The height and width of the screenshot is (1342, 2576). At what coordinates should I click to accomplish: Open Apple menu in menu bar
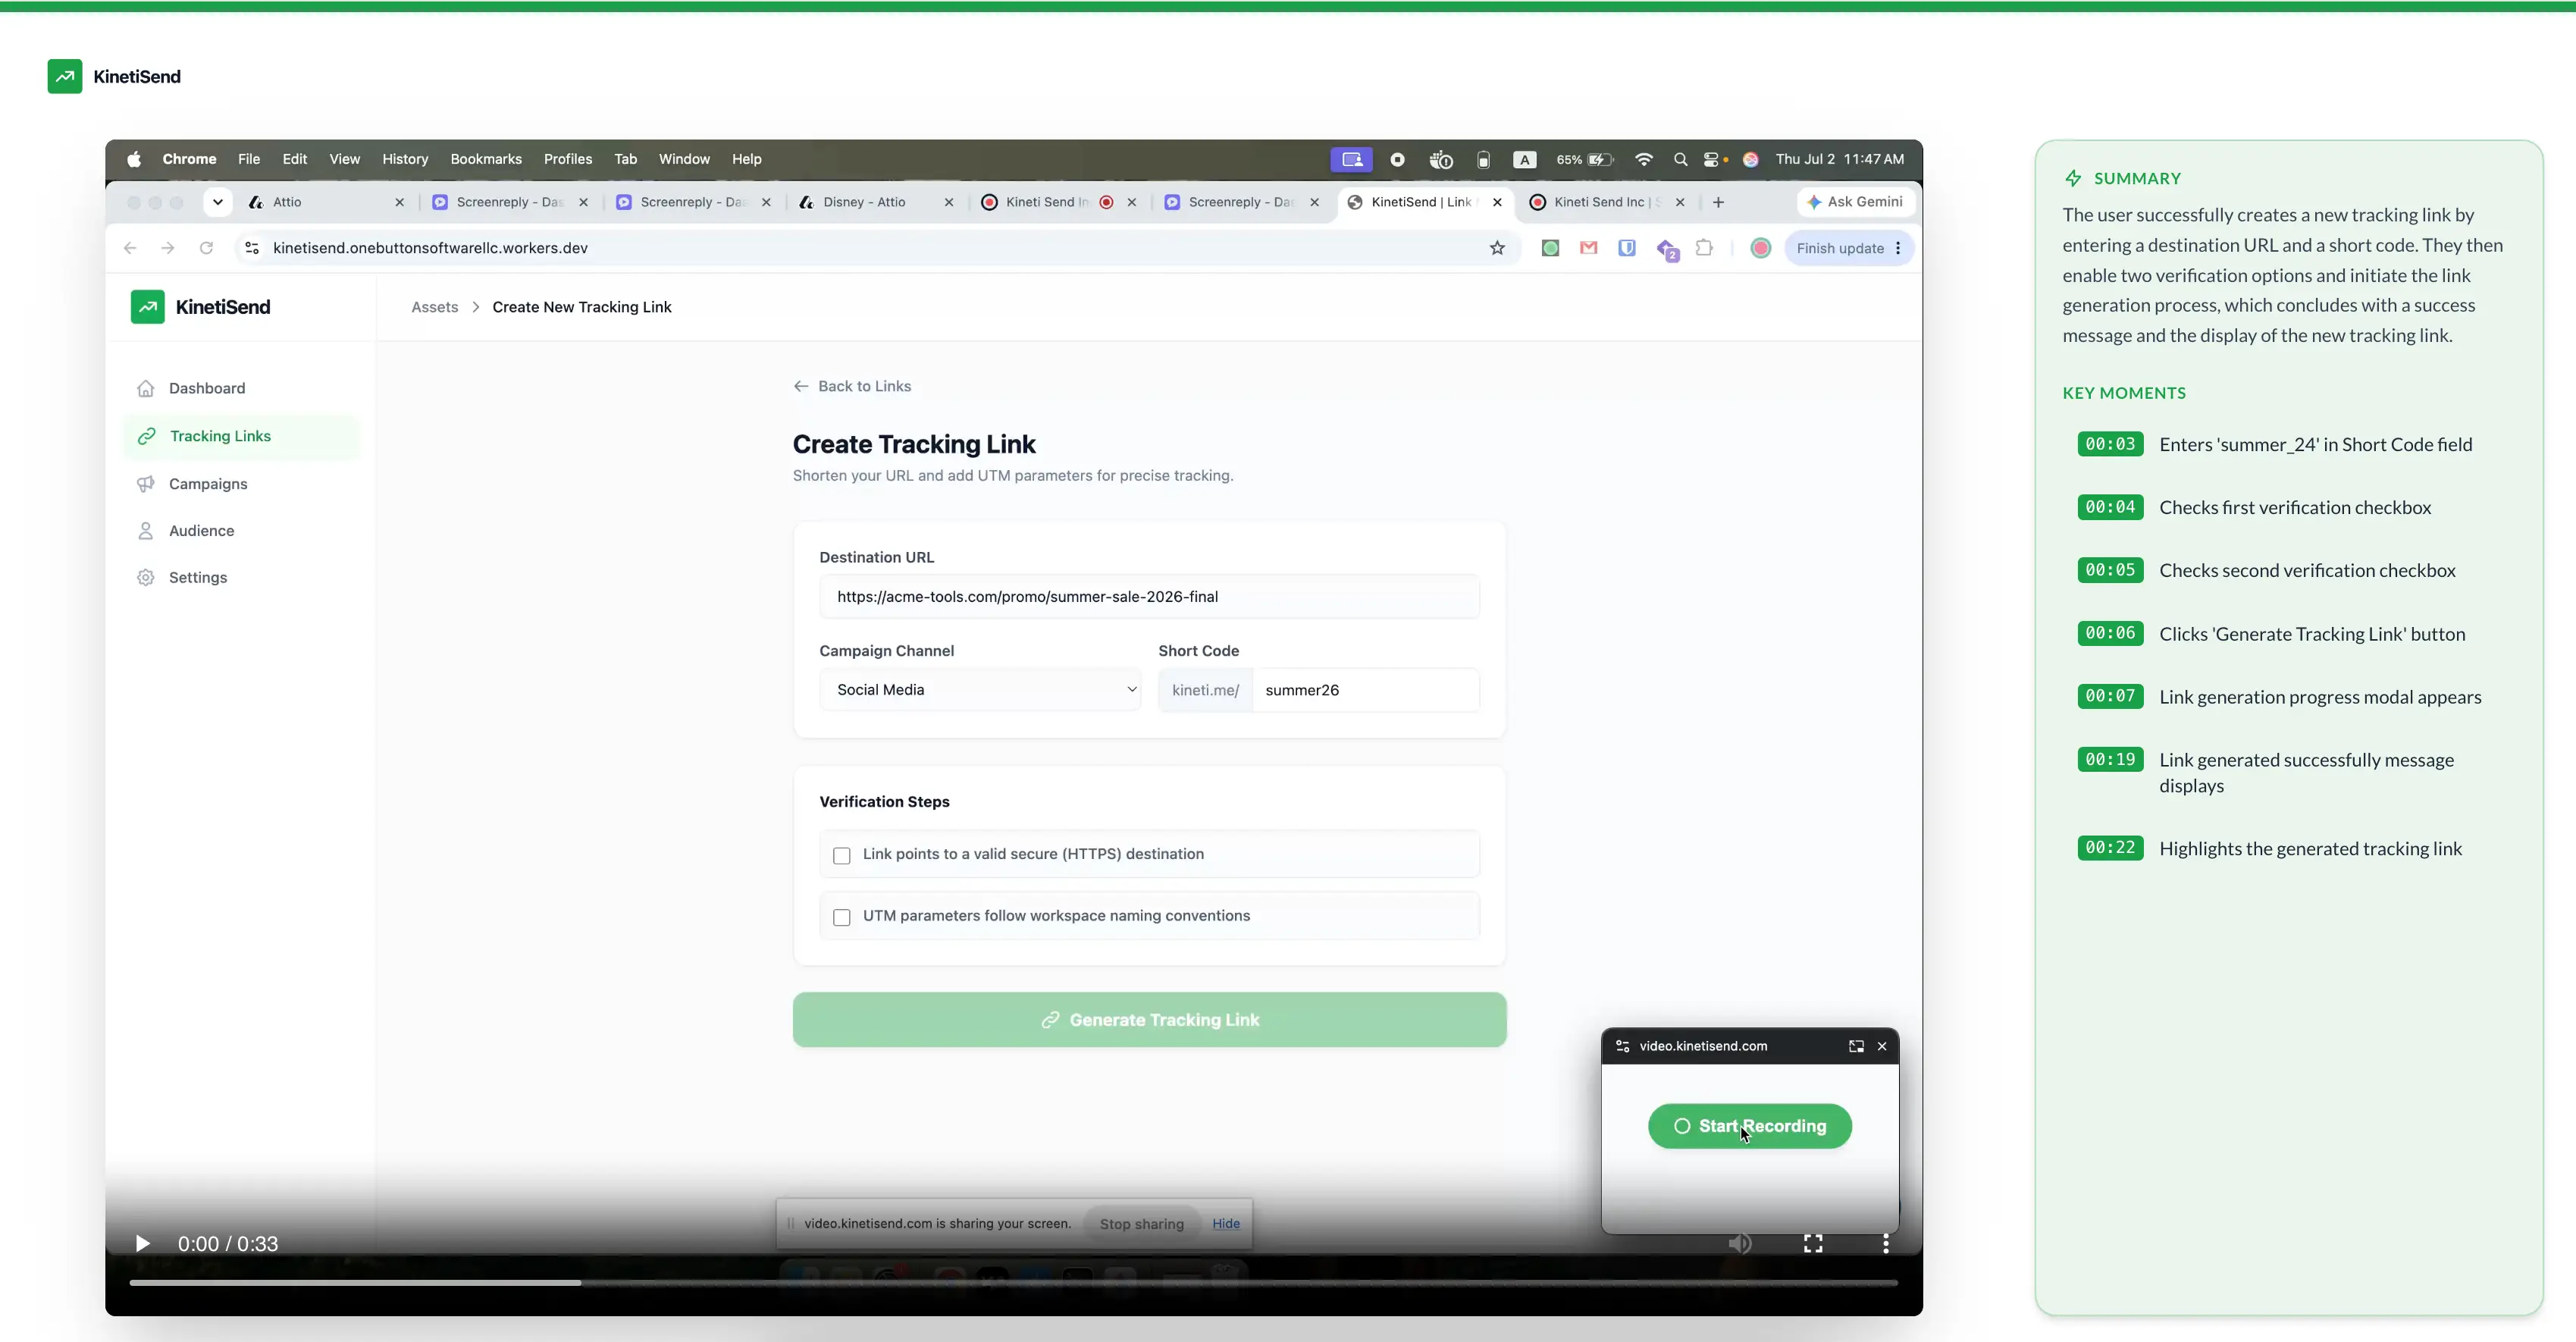coord(134,159)
